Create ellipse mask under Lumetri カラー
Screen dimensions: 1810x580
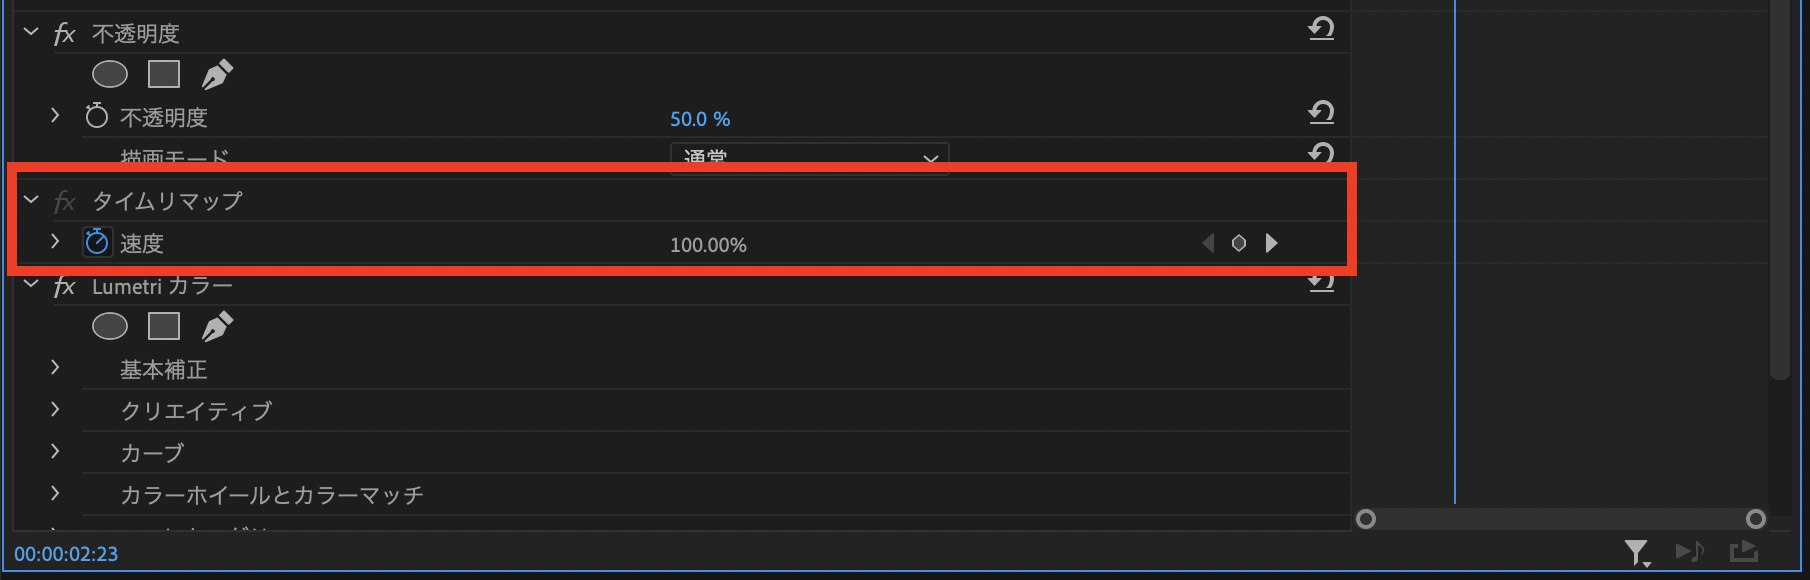pos(110,326)
